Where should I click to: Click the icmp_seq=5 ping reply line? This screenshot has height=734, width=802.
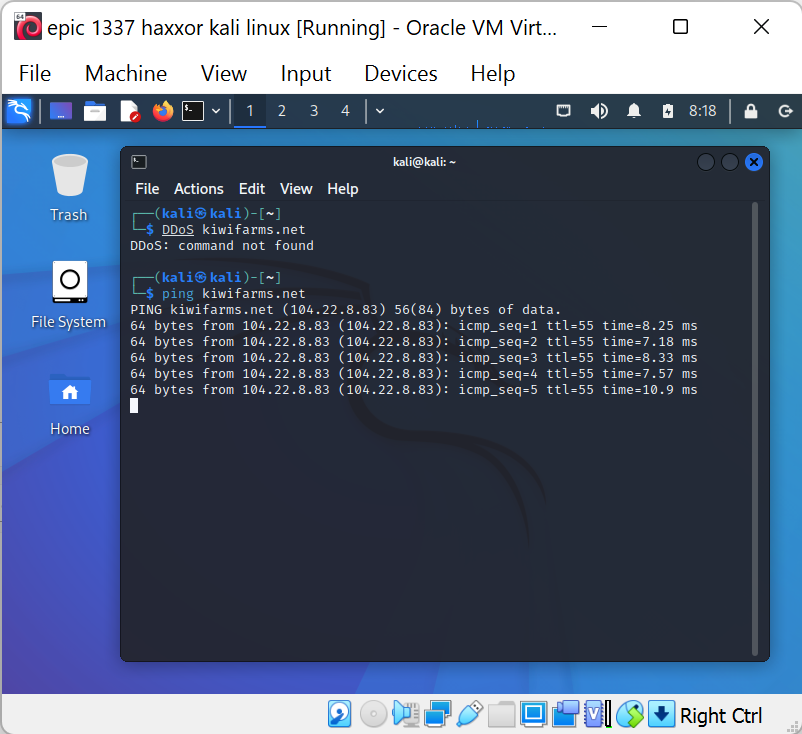pyautogui.click(x=414, y=390)
